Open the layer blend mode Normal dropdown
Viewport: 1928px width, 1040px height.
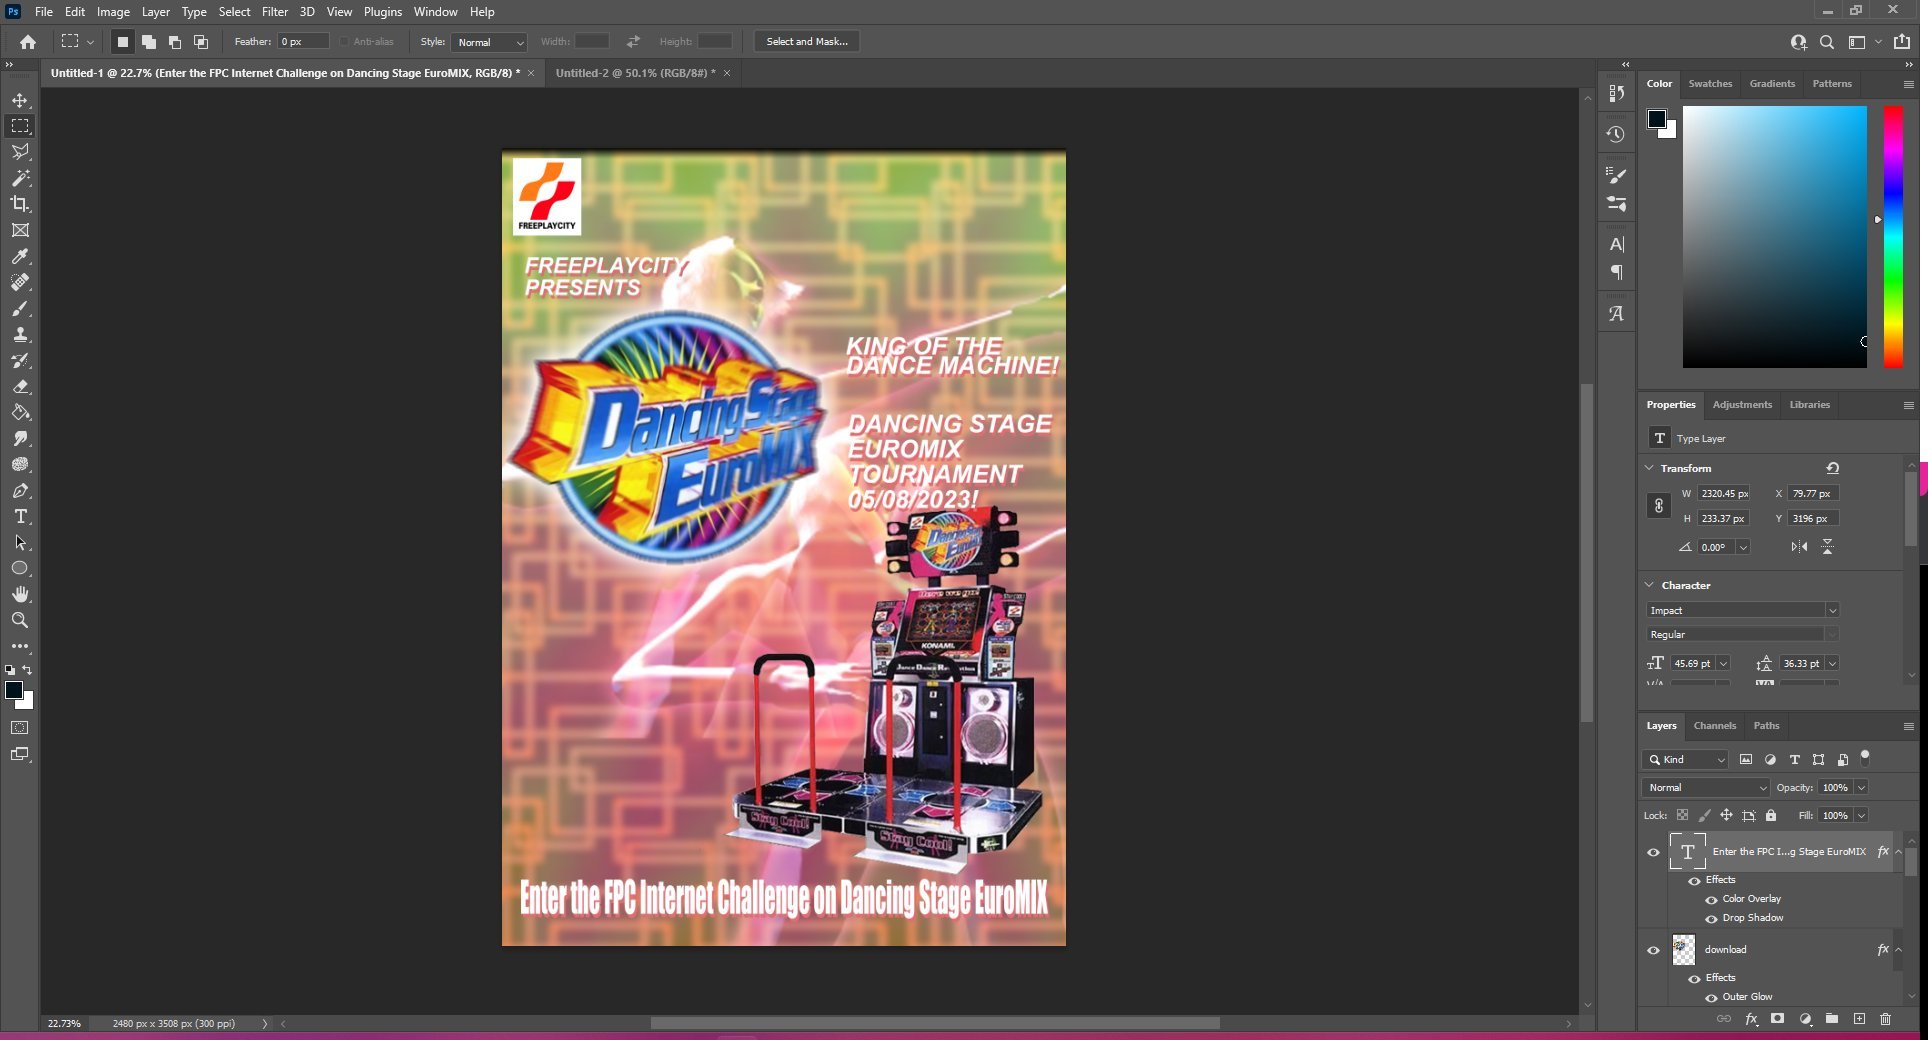tap(1705, 788)
